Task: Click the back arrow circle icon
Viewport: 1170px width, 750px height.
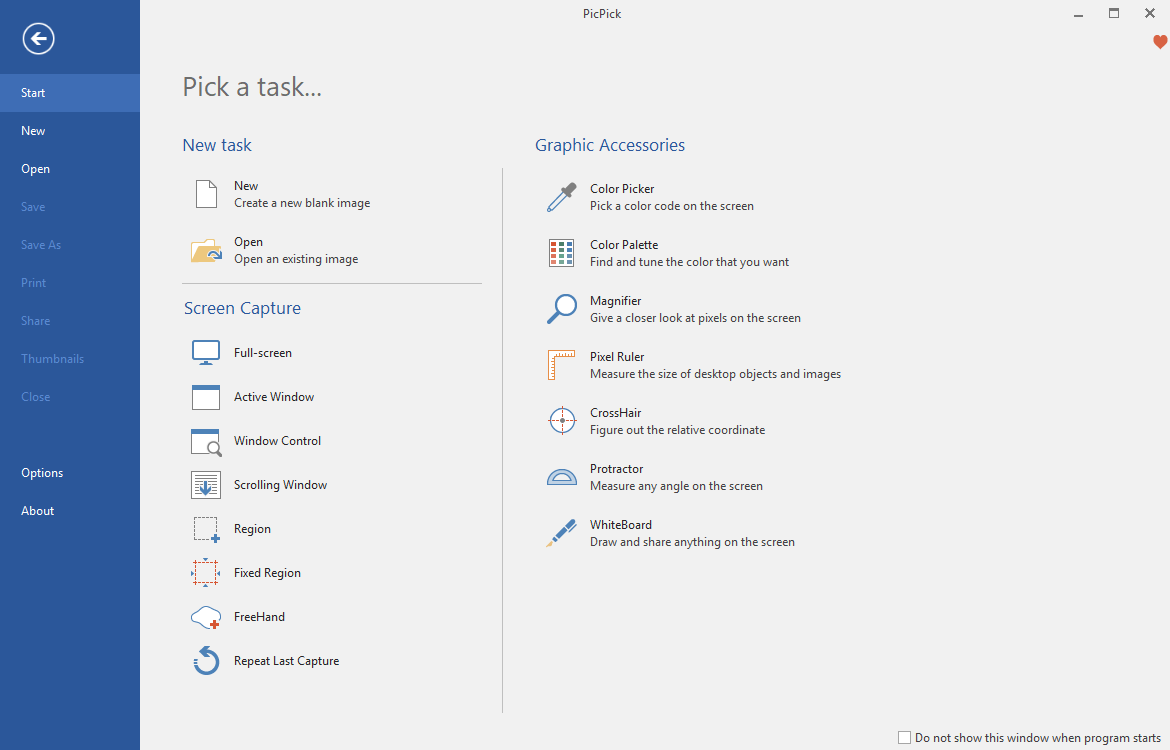Action: pyautogui.click(x=38, y=39)
